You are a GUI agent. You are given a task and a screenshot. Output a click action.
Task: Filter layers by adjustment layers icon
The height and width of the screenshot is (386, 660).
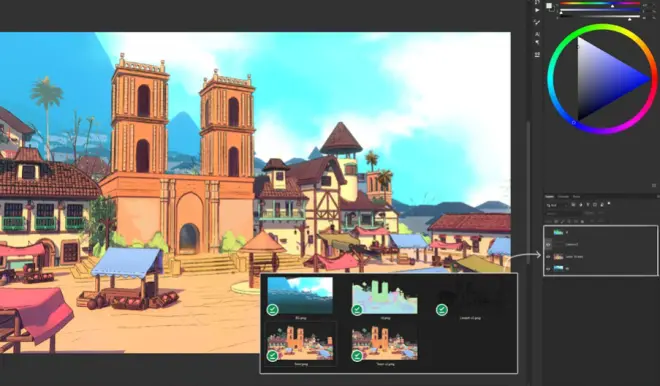coord(581,205)
